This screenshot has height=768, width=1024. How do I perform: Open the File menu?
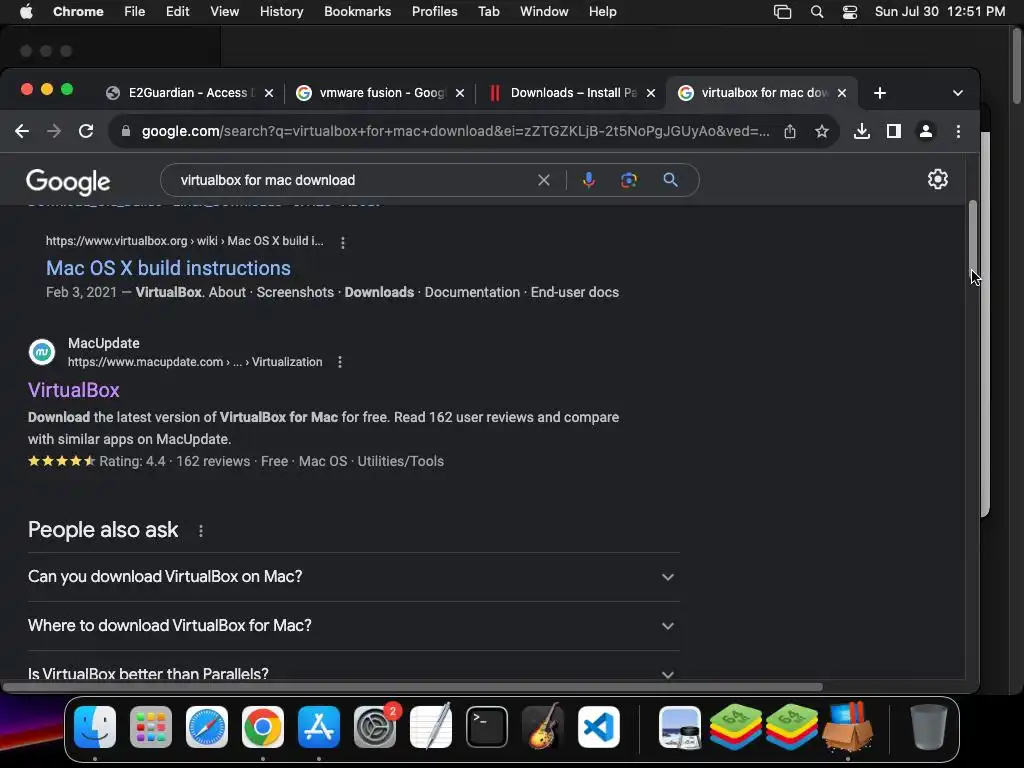pos(135,12)
